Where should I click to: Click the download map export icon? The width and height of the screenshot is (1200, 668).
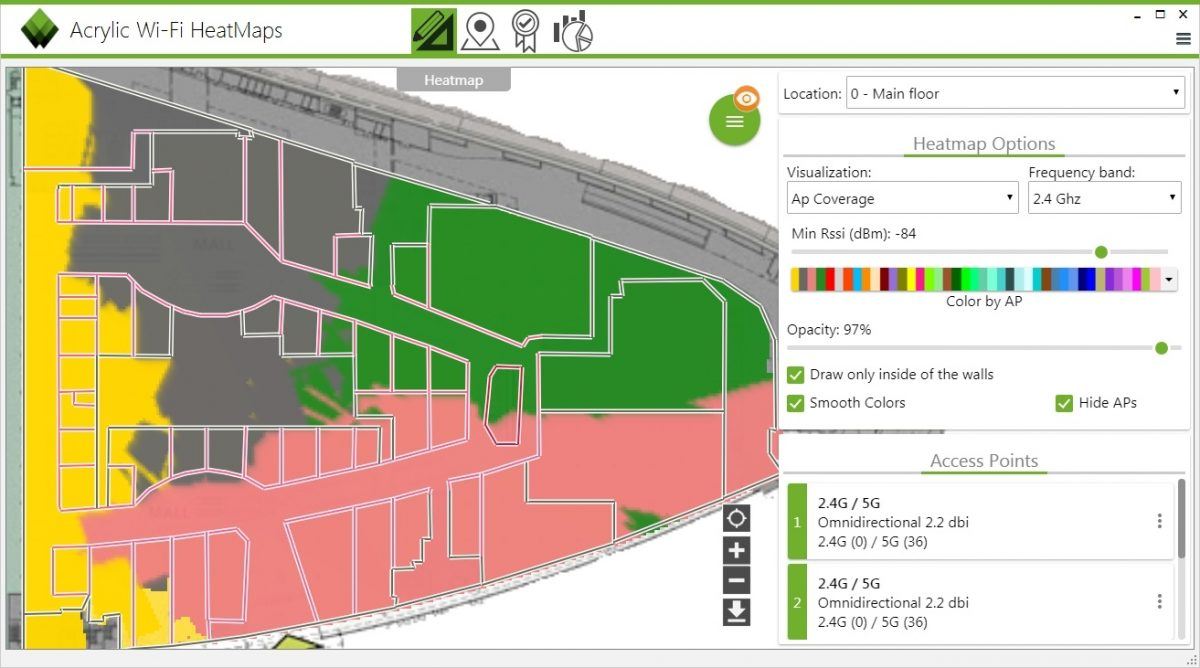(736, 611)
